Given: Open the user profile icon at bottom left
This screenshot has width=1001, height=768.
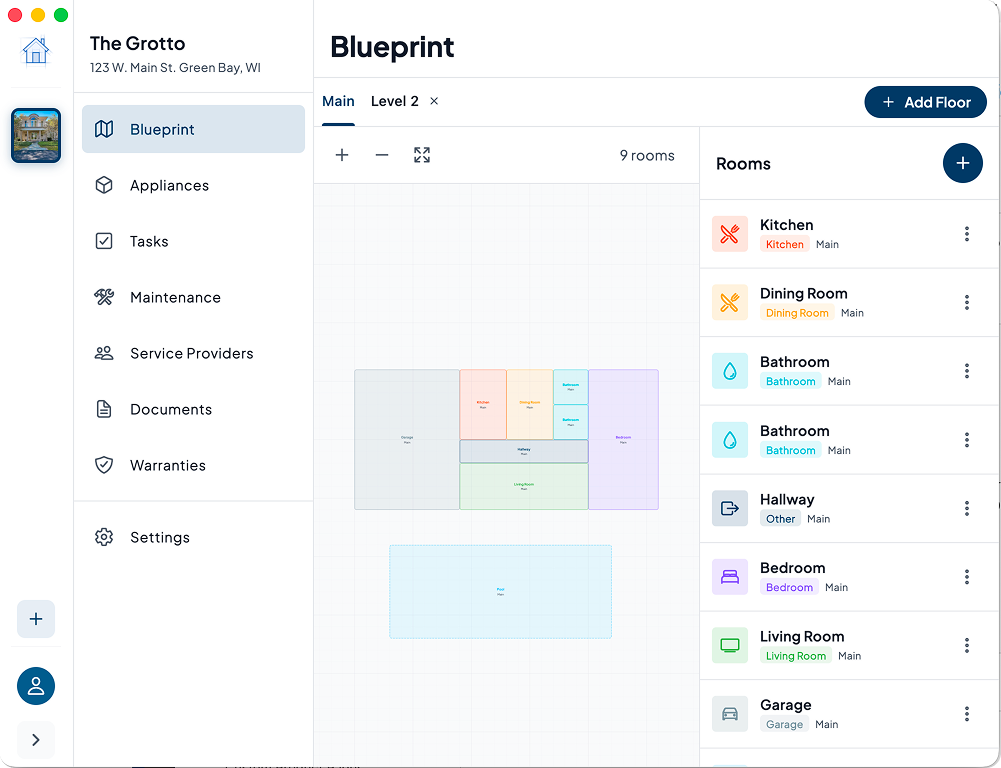Looking at the screenshot, I should click(x=36, y=686).
